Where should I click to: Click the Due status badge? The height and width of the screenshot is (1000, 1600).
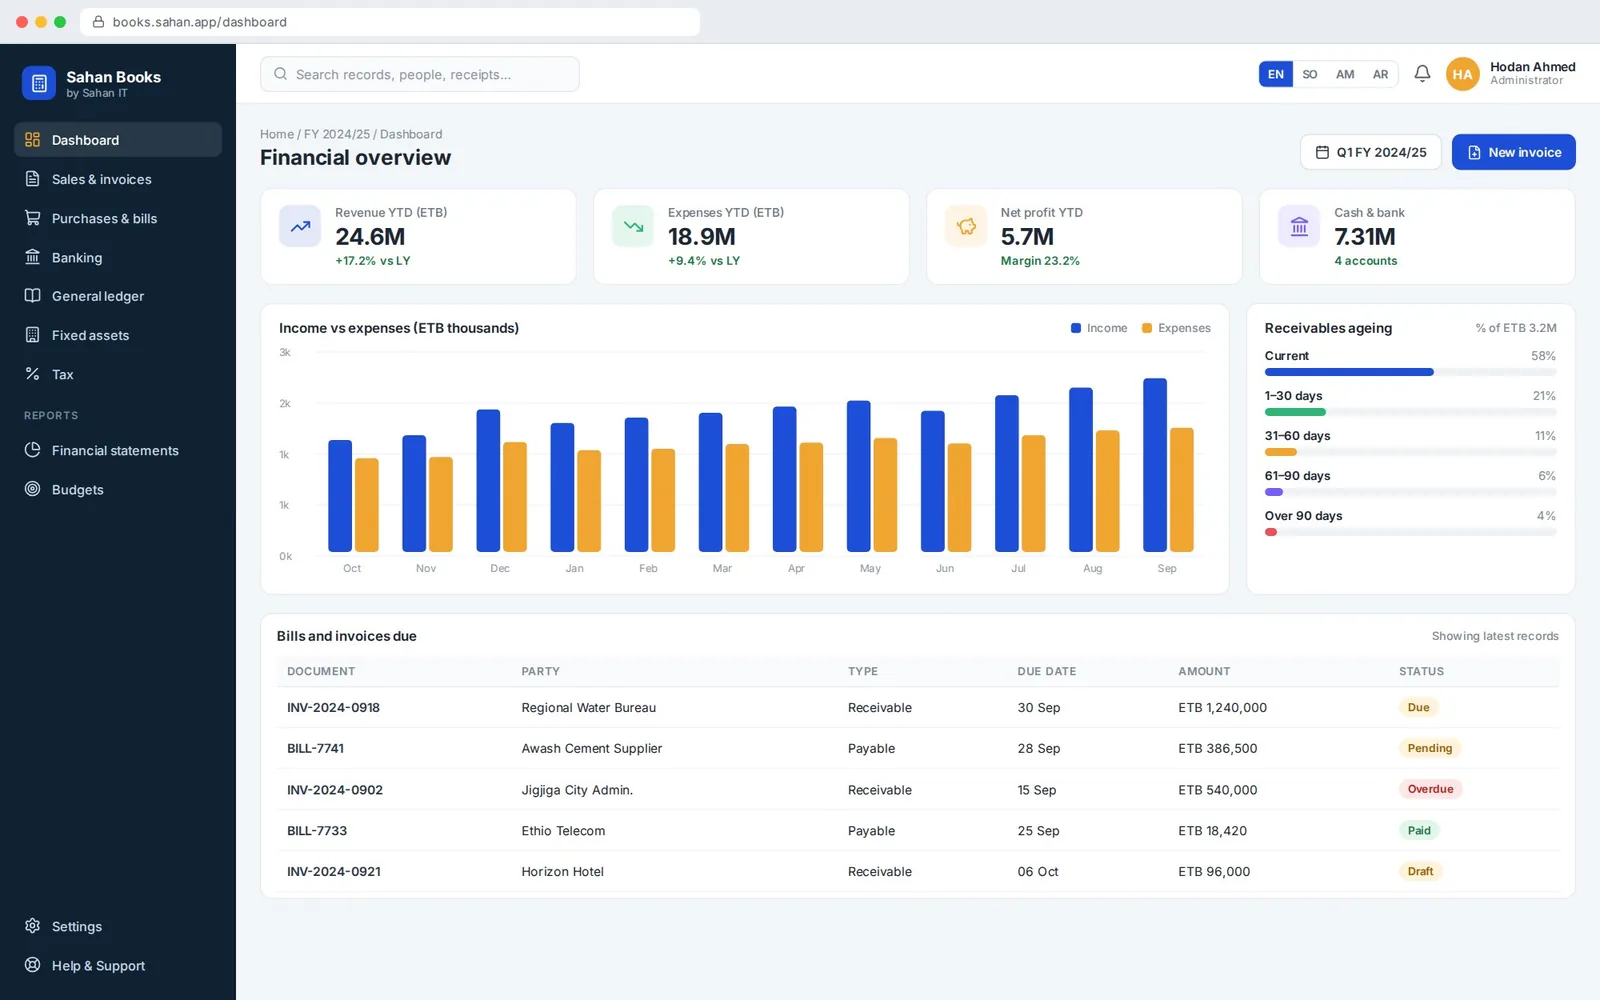1418,707
